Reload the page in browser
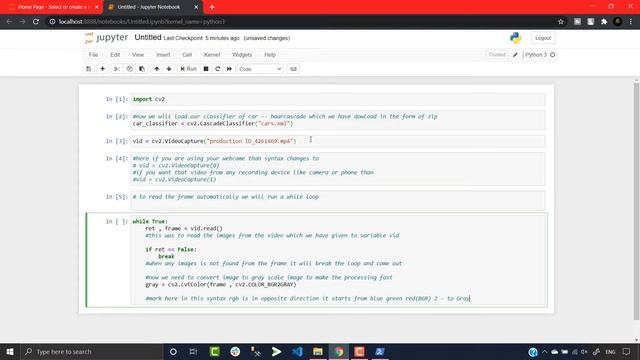 click(x=36, y=22)
